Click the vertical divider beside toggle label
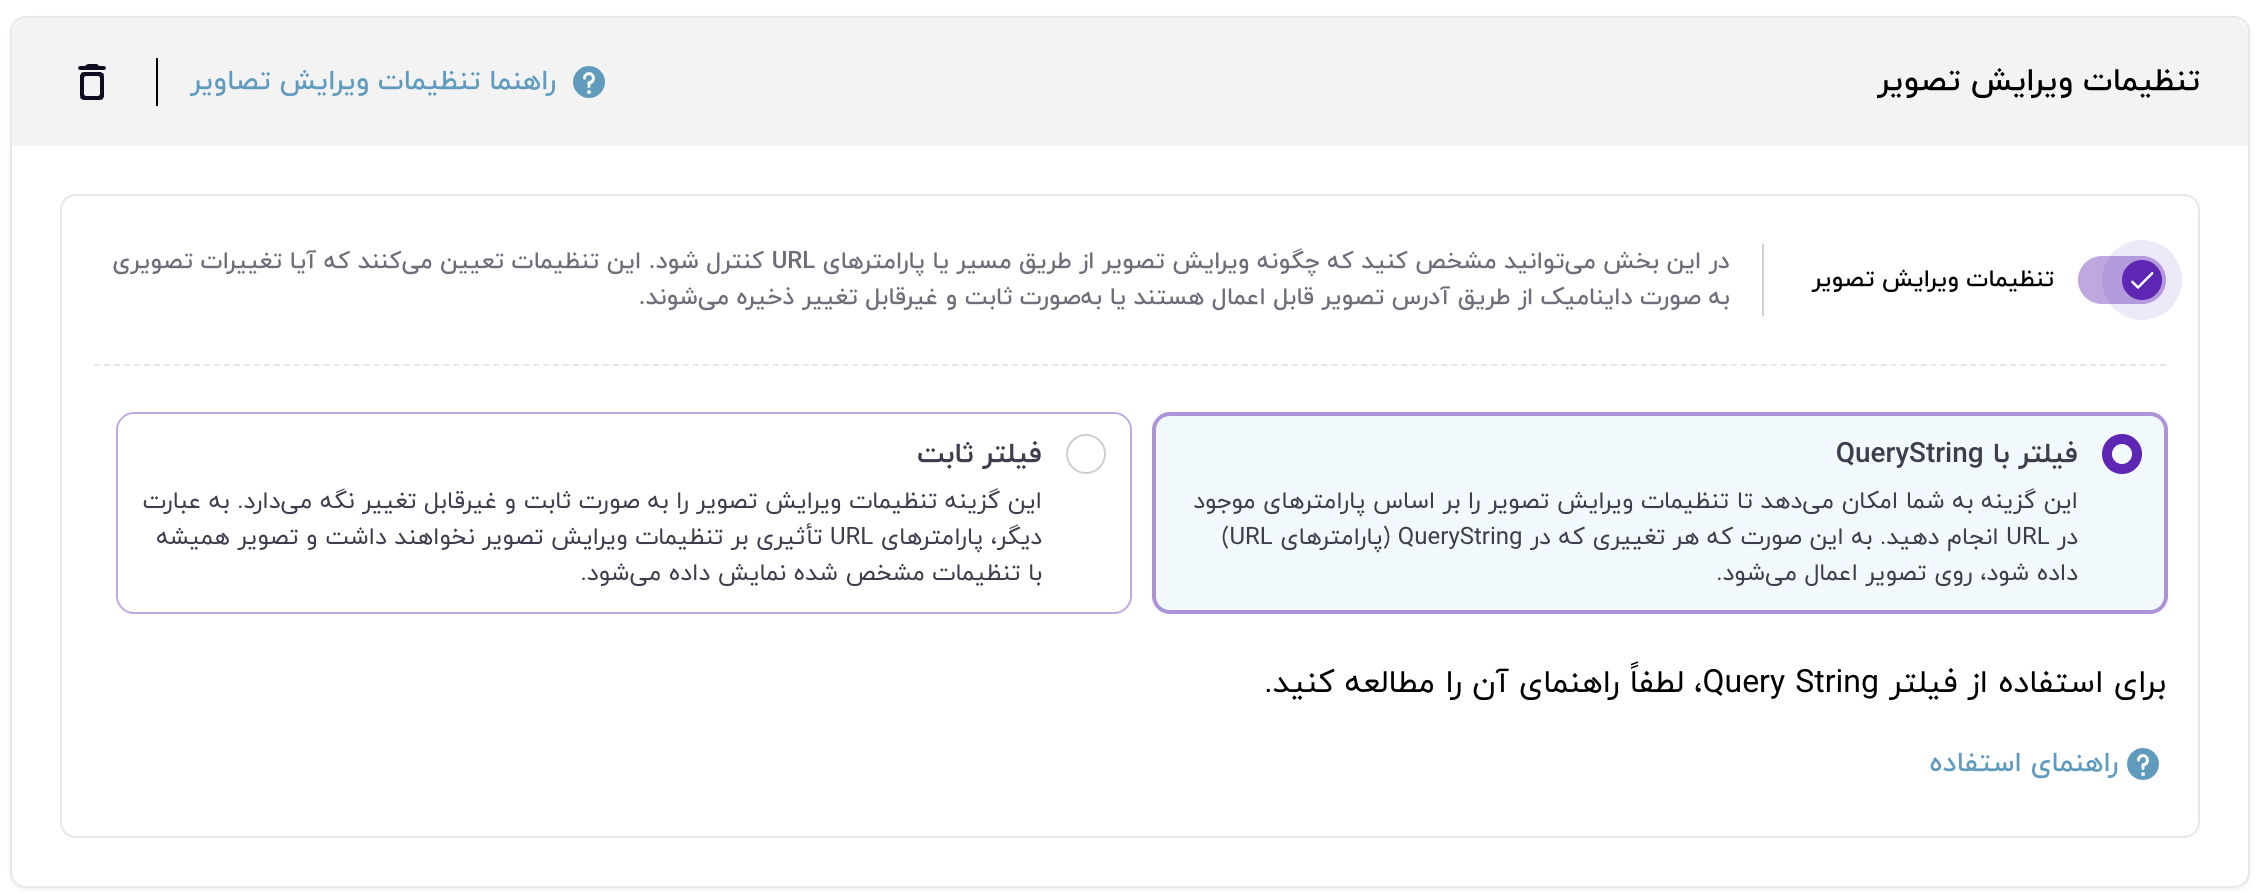 (x=1763, y=280)
